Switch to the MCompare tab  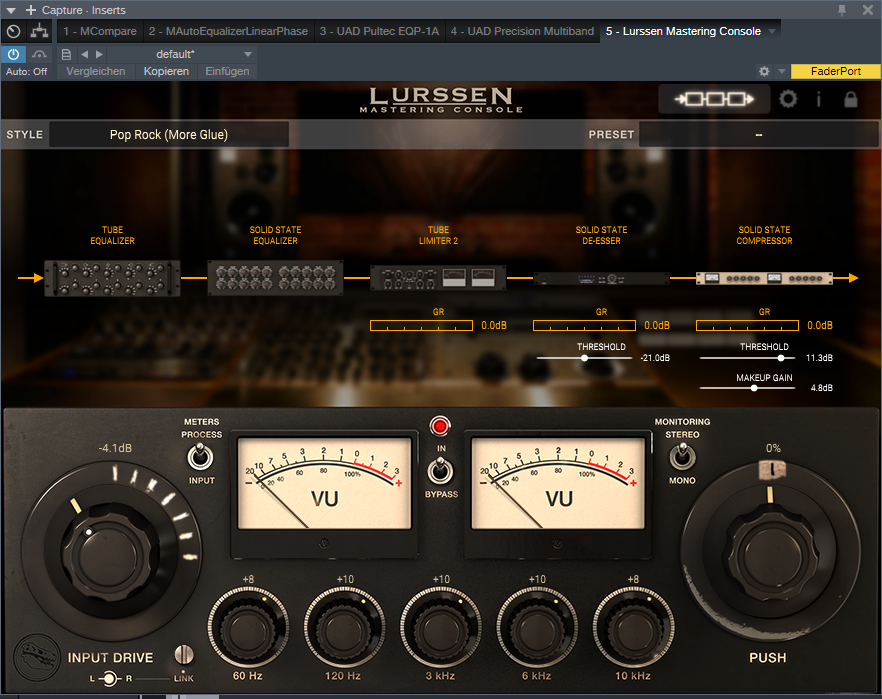100,31
